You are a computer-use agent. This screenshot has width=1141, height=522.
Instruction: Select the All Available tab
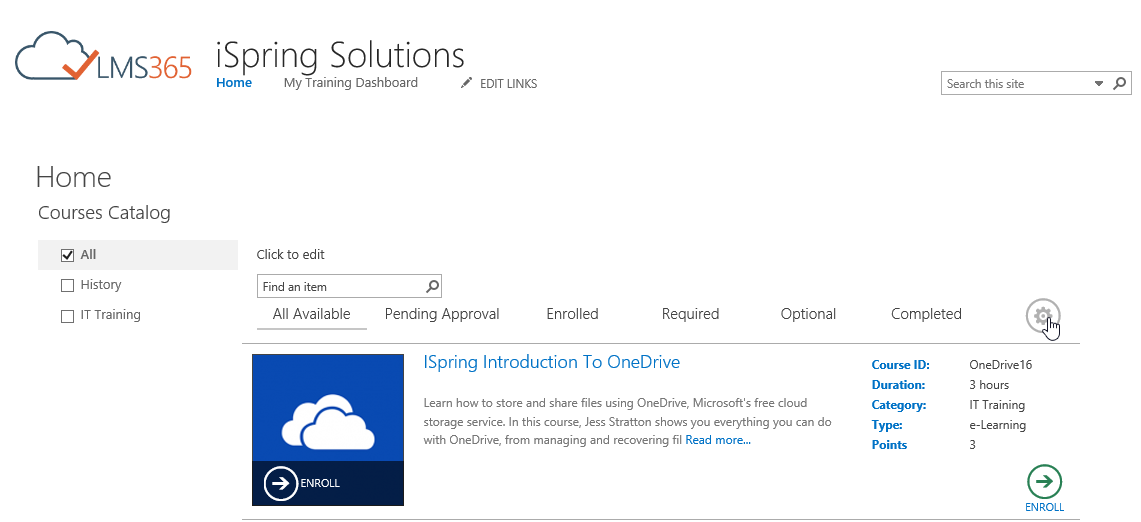311,314
